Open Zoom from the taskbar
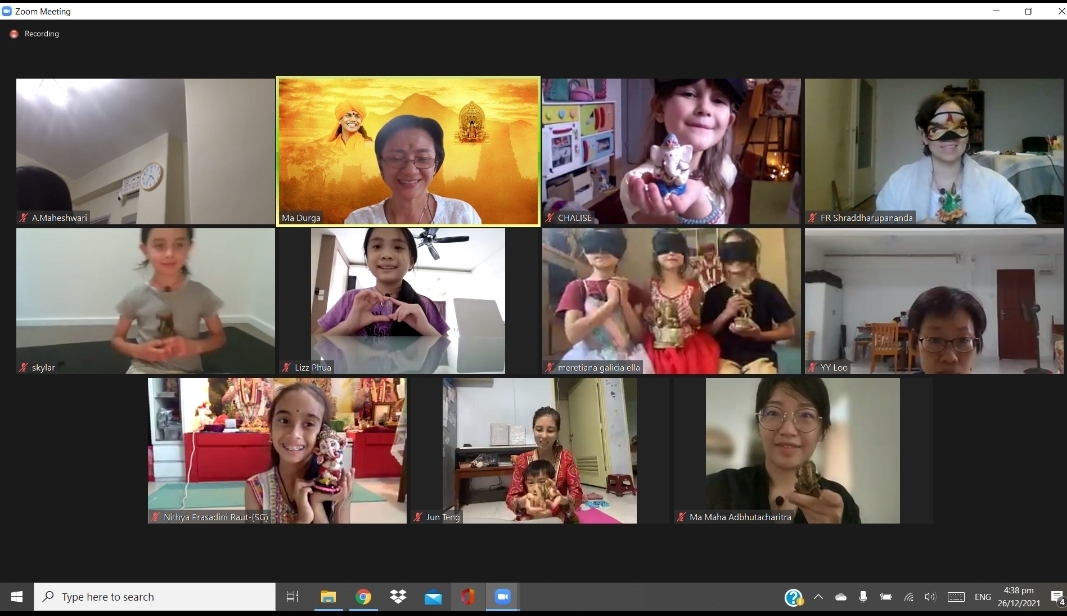 [x=502, y=597]
